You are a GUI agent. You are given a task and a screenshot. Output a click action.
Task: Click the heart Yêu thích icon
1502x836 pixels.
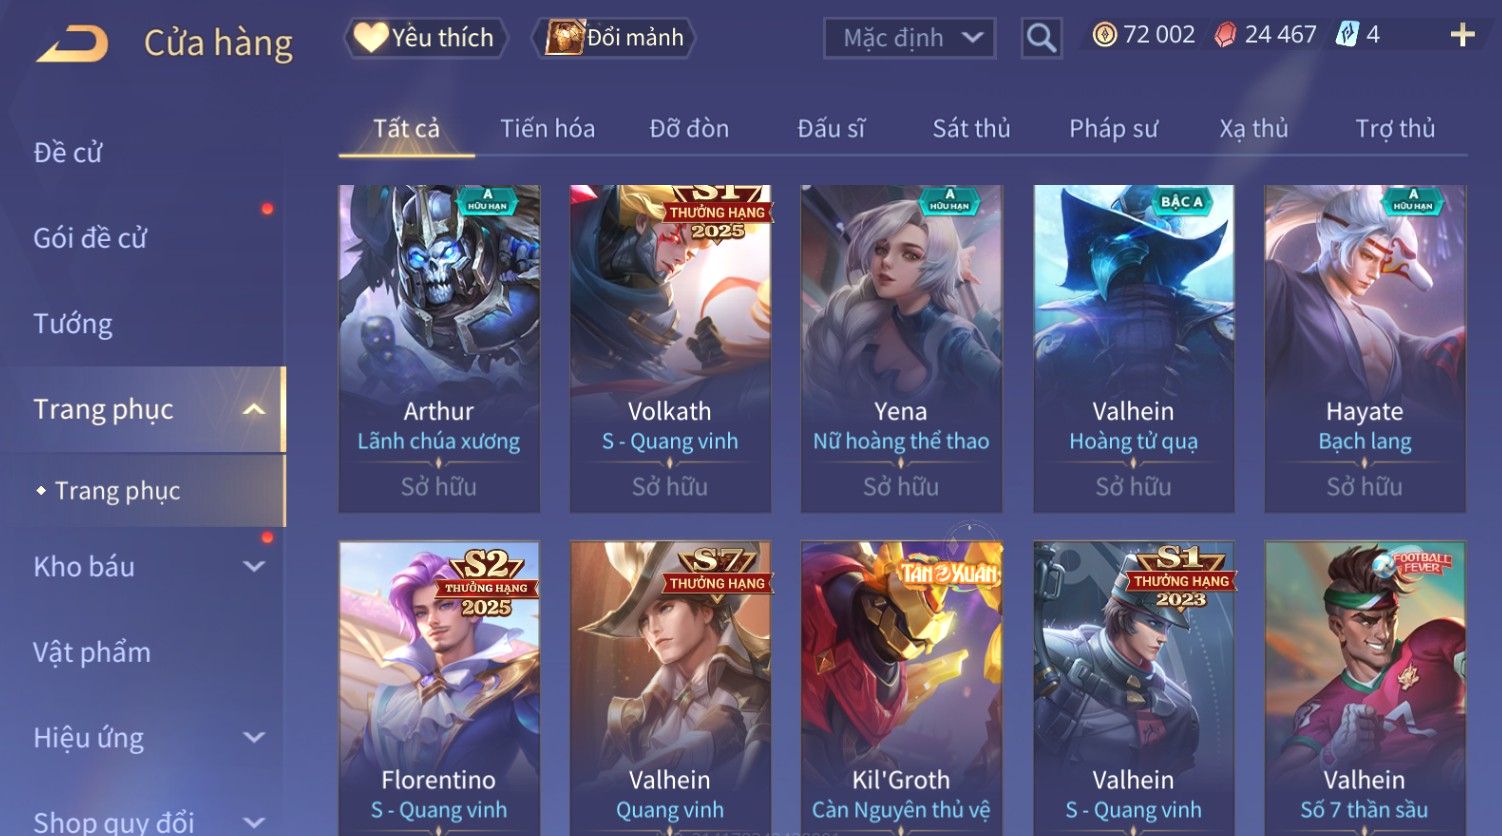pyautogui.click(x=370, y=38)
